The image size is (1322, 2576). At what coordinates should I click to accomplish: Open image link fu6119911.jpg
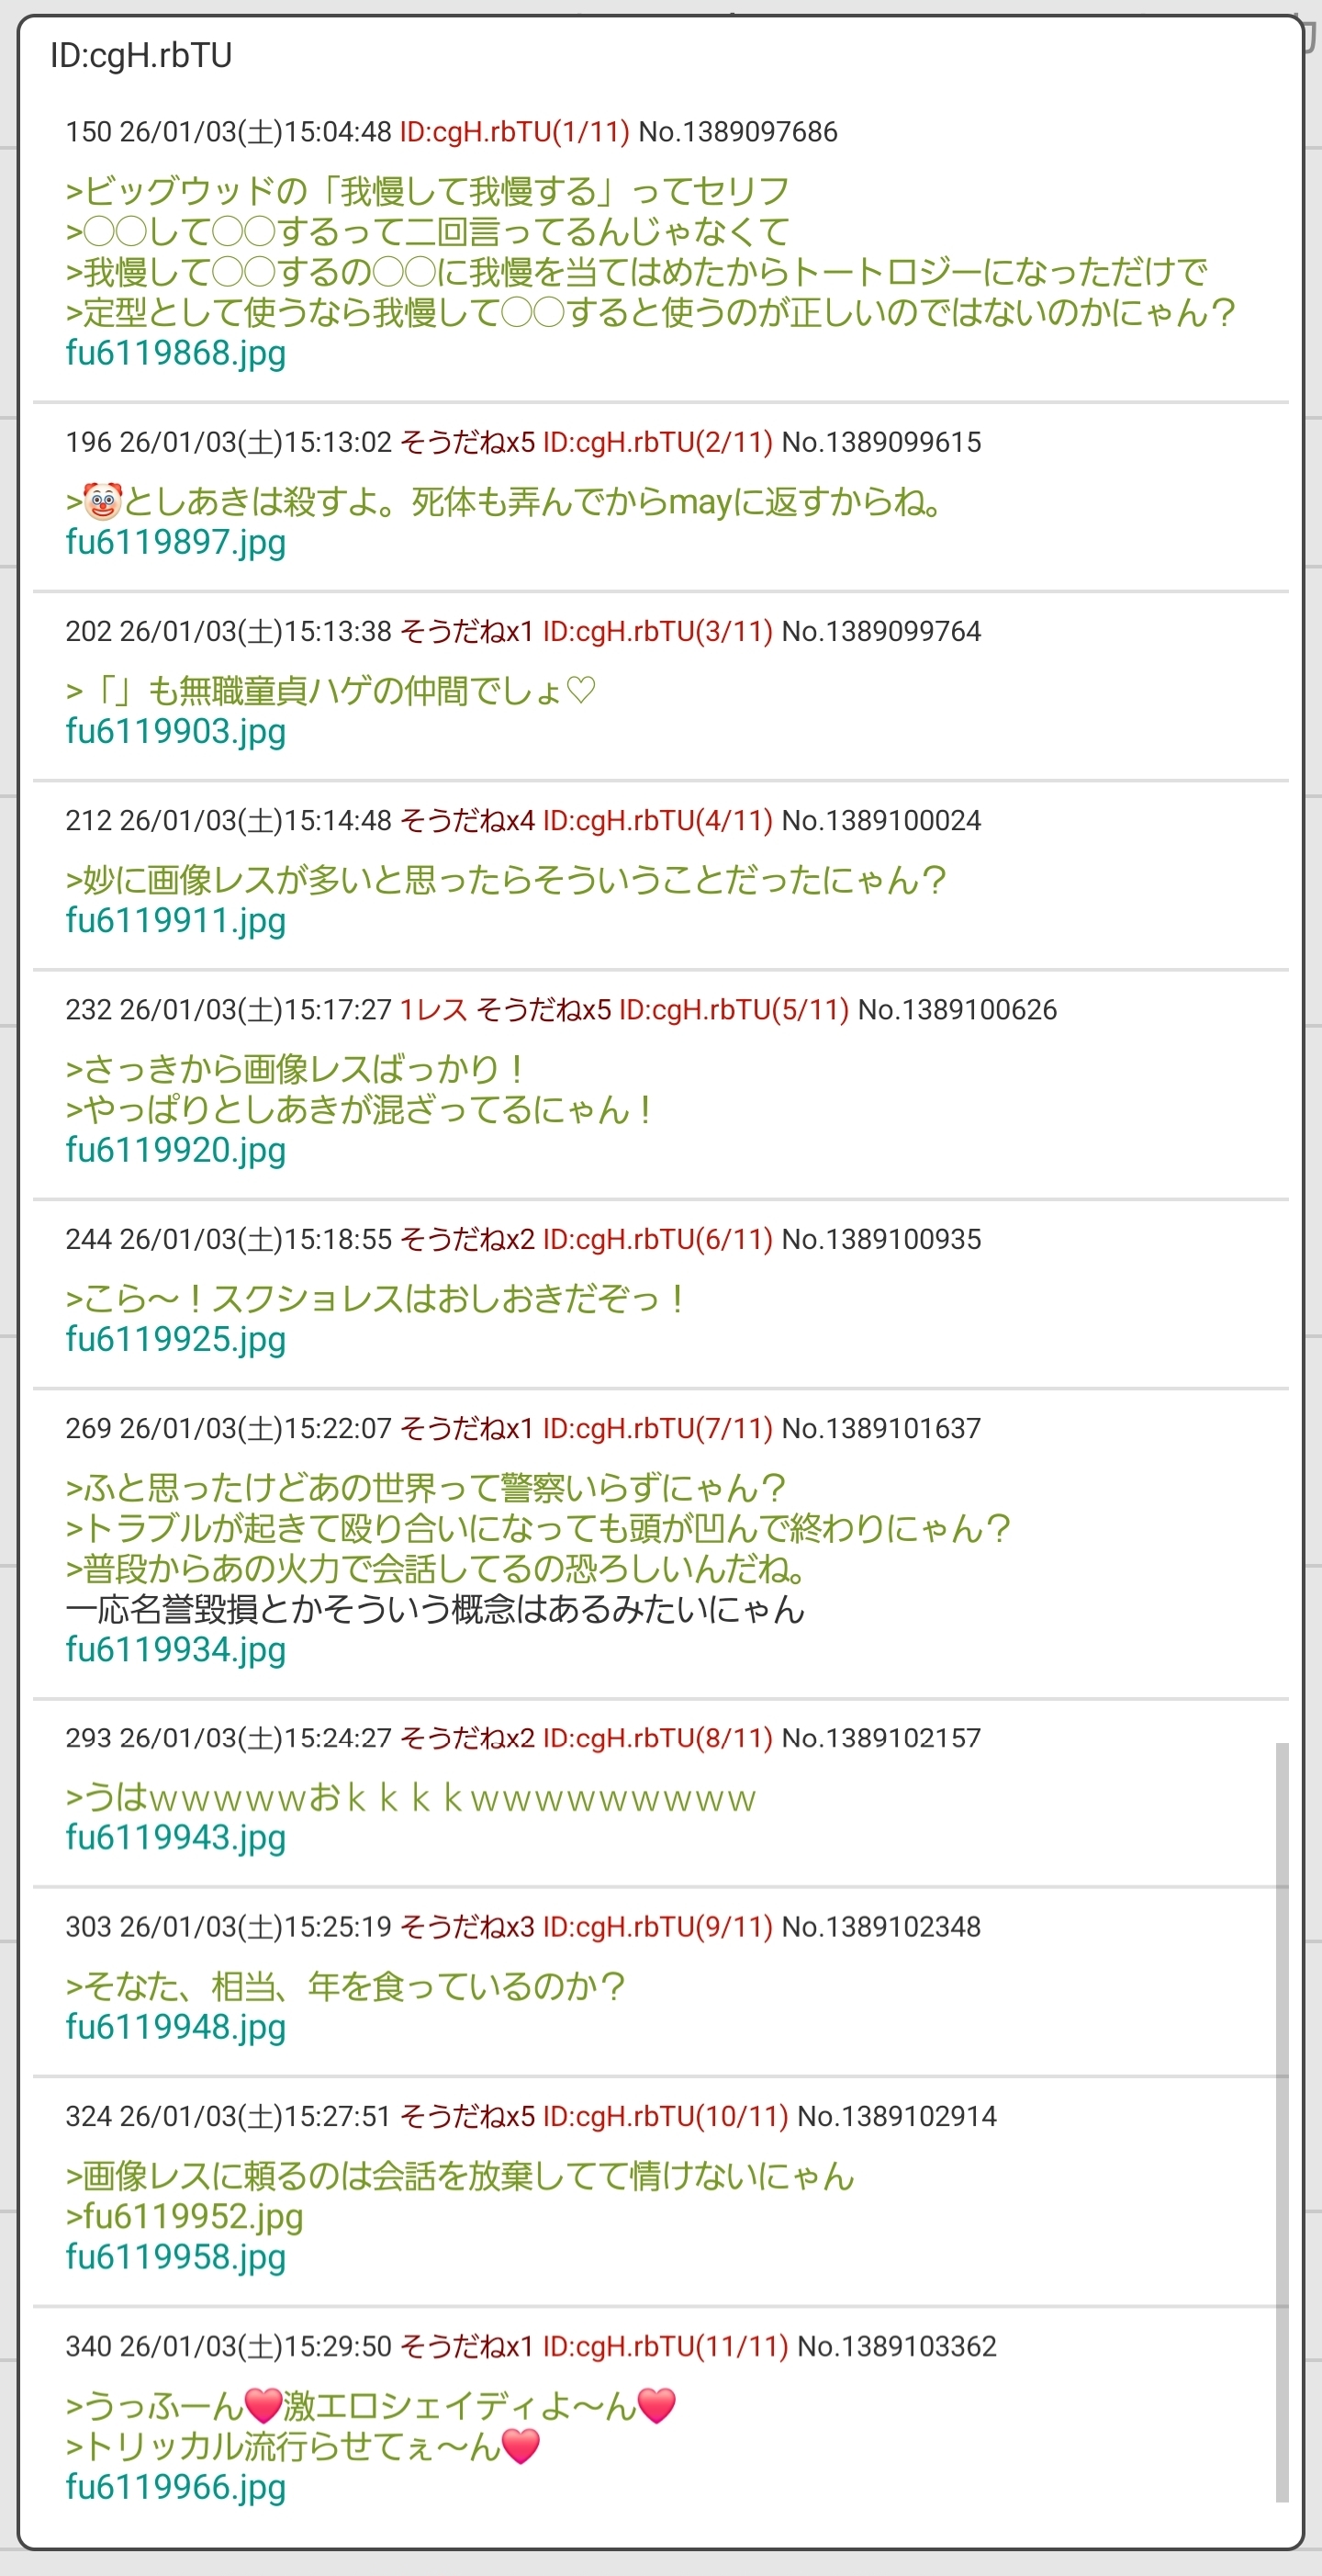[176, 920]
